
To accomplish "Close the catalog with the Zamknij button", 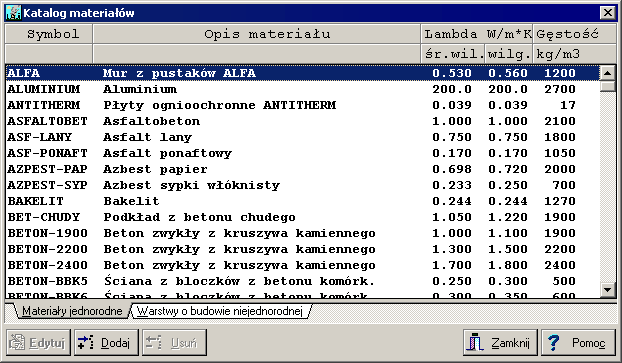I will click(500, 342).
